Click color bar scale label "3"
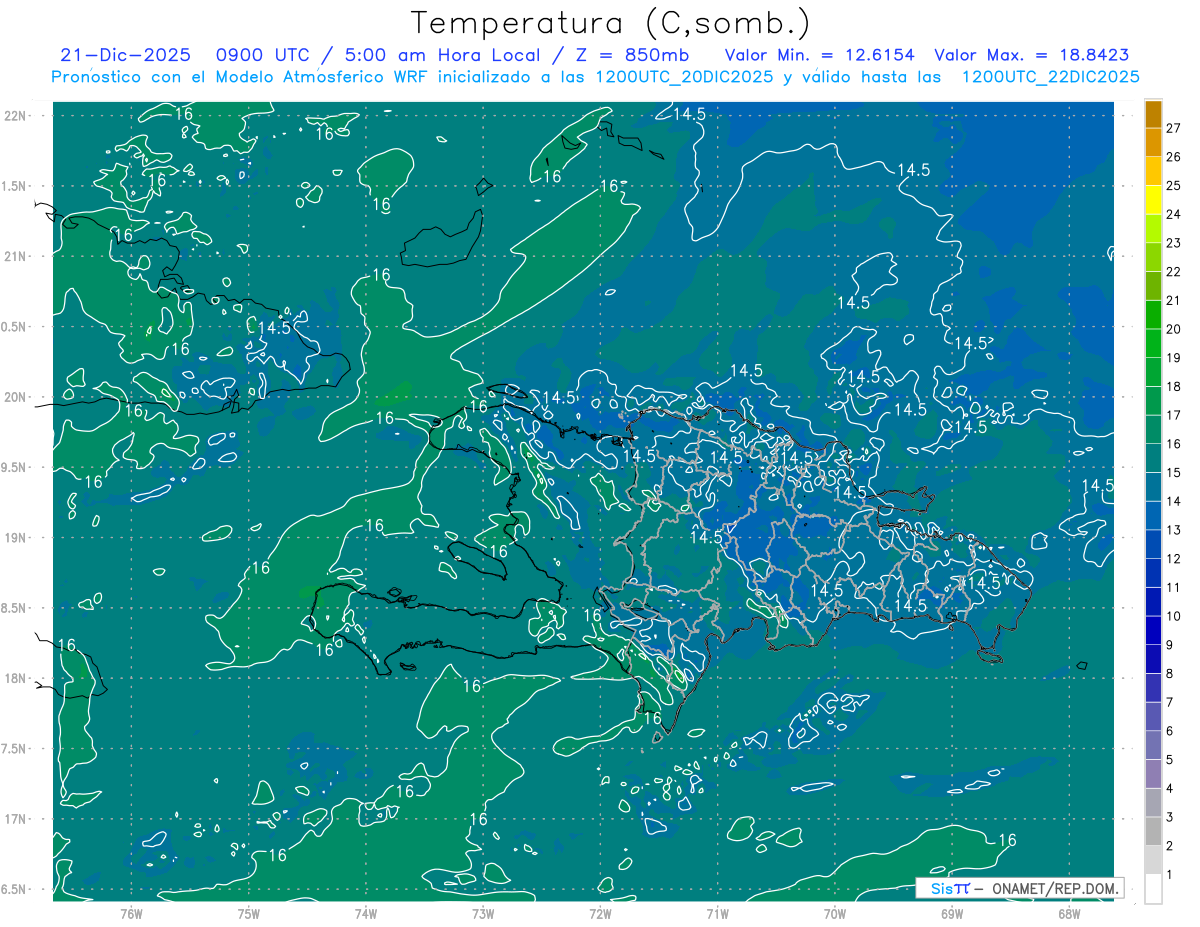Viewport: 1200px width, 927px height. 1170,818
